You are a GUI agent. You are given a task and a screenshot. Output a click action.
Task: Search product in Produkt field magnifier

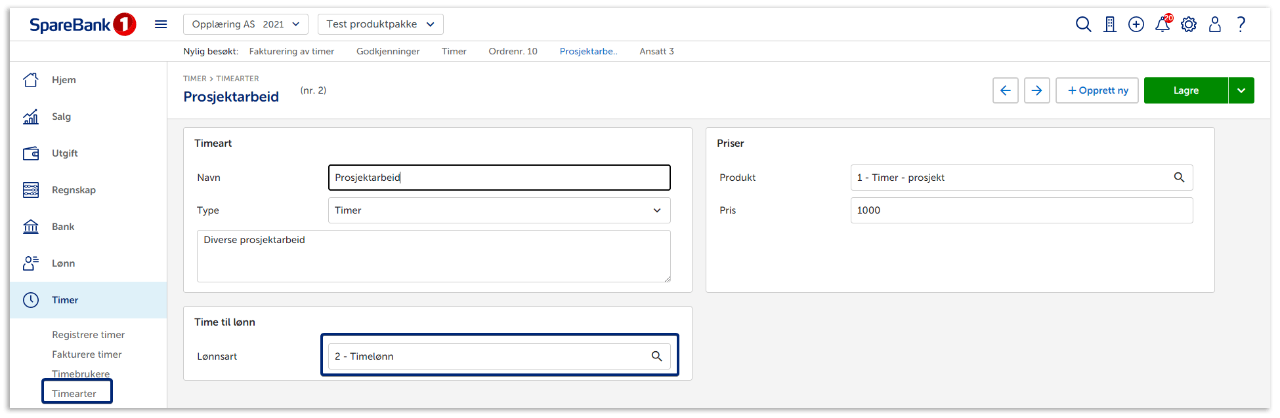coord(1179,177)
